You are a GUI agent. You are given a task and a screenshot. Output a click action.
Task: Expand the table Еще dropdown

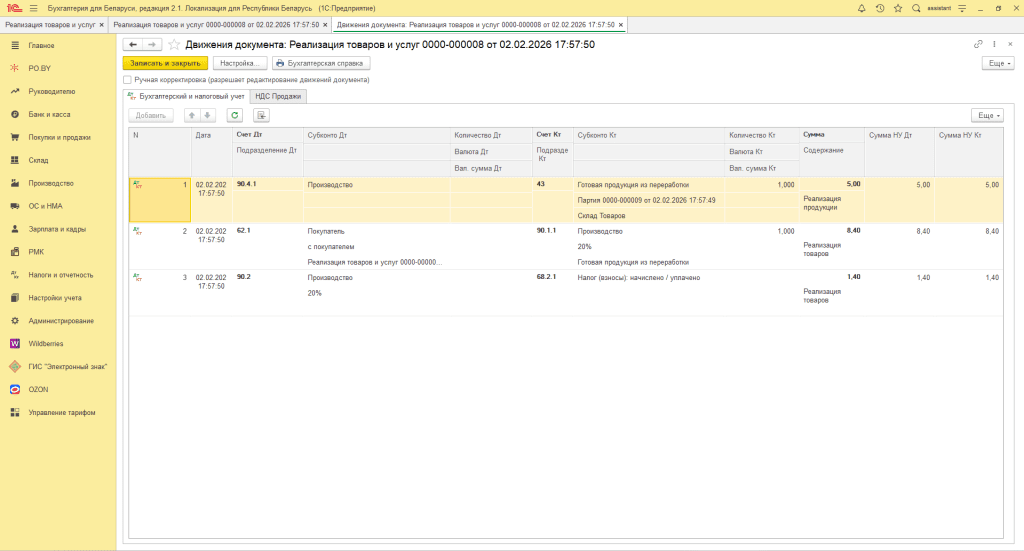click(986, 115)
